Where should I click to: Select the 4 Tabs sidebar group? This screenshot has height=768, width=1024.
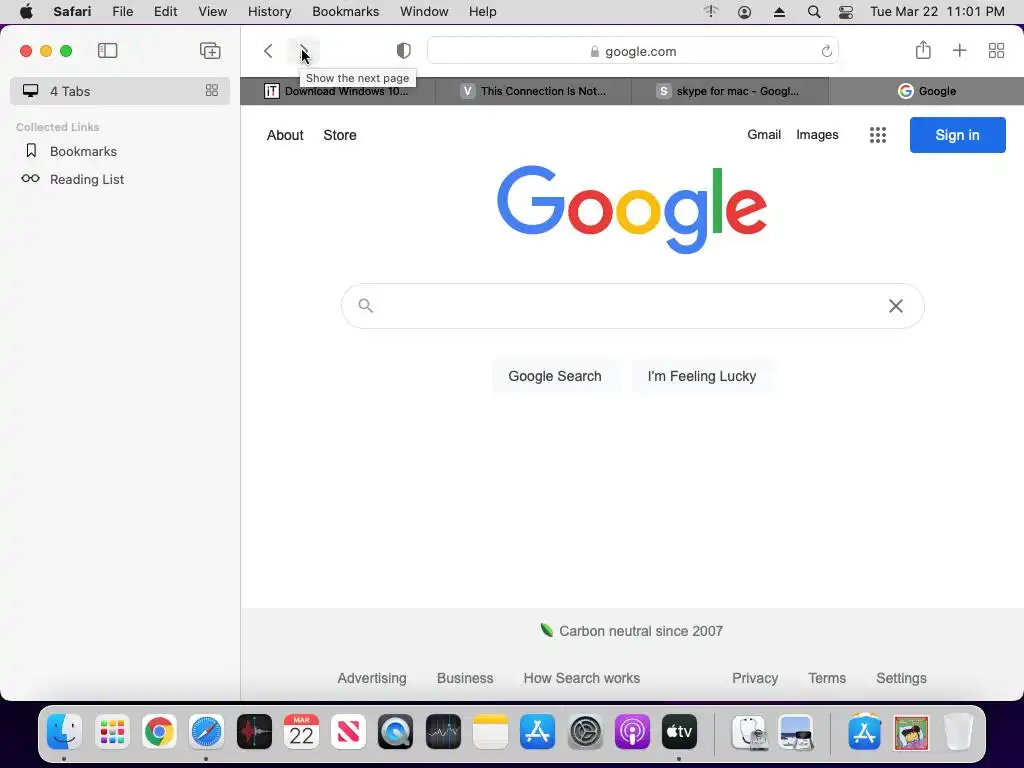tap(120, 91)
